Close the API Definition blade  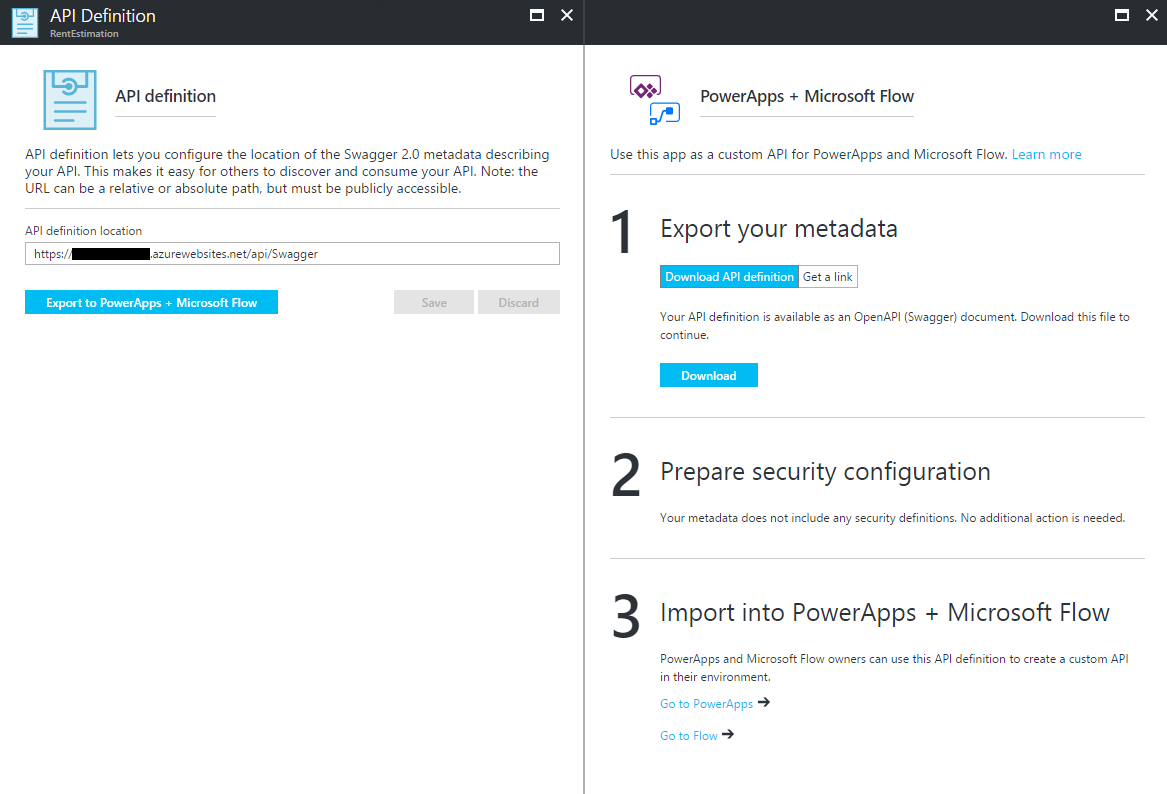[x=566, y=15]
